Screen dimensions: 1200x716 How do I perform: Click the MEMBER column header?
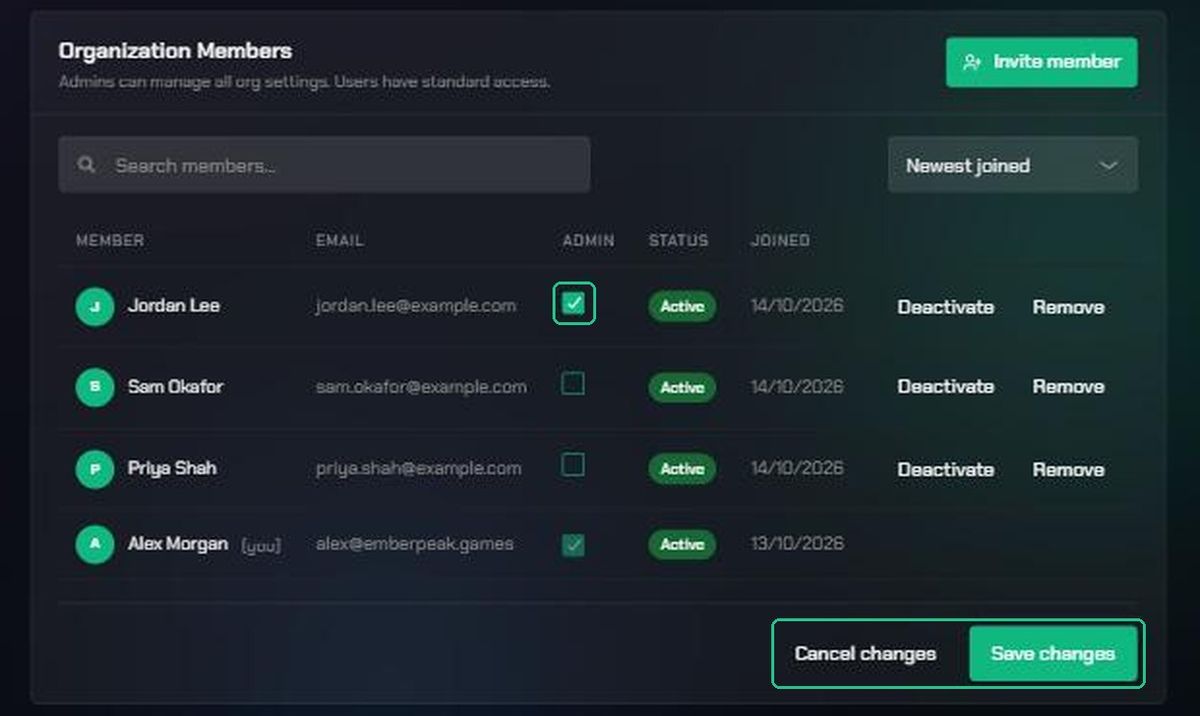(110, 241)
